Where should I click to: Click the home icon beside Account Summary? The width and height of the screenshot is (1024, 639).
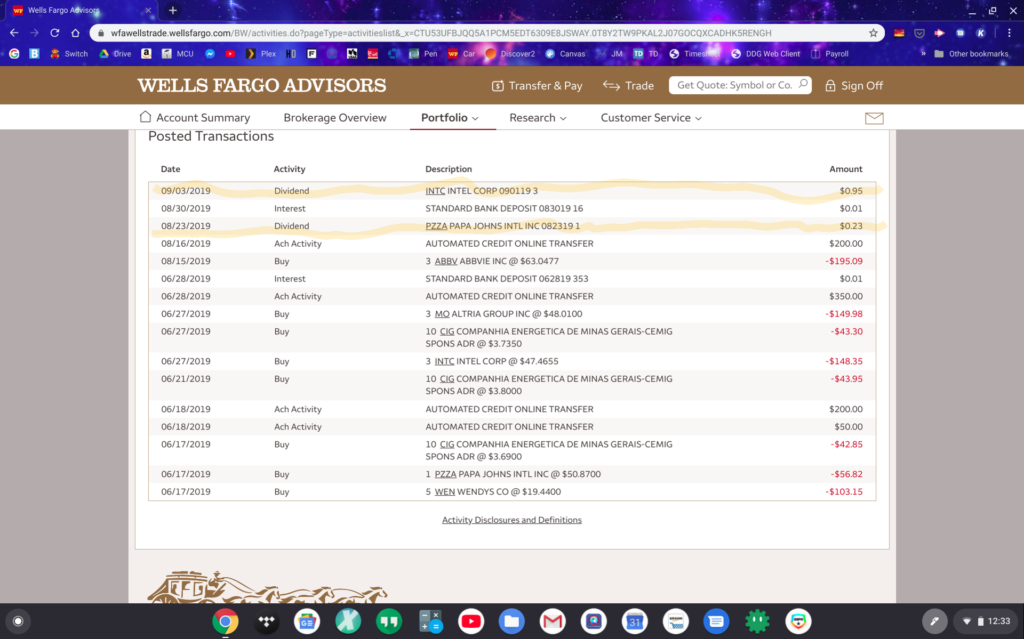146,117
